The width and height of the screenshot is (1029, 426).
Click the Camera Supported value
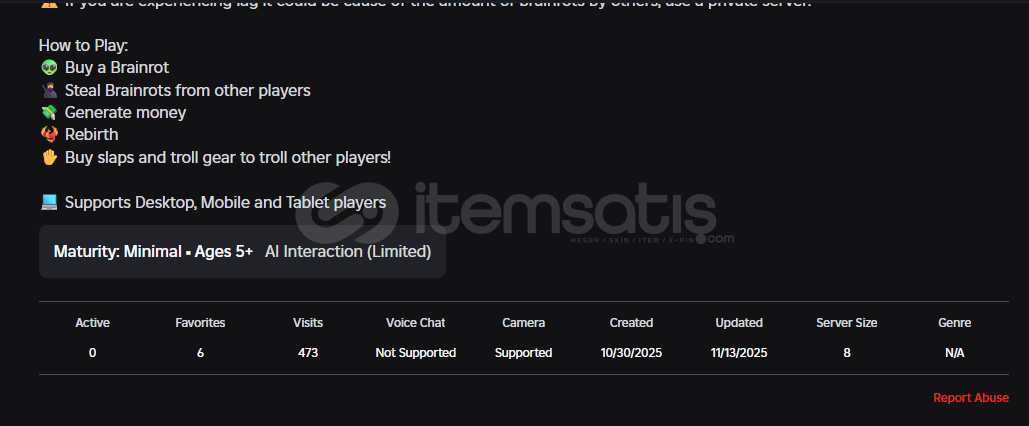pyautogui.click(x=523, y=353)
